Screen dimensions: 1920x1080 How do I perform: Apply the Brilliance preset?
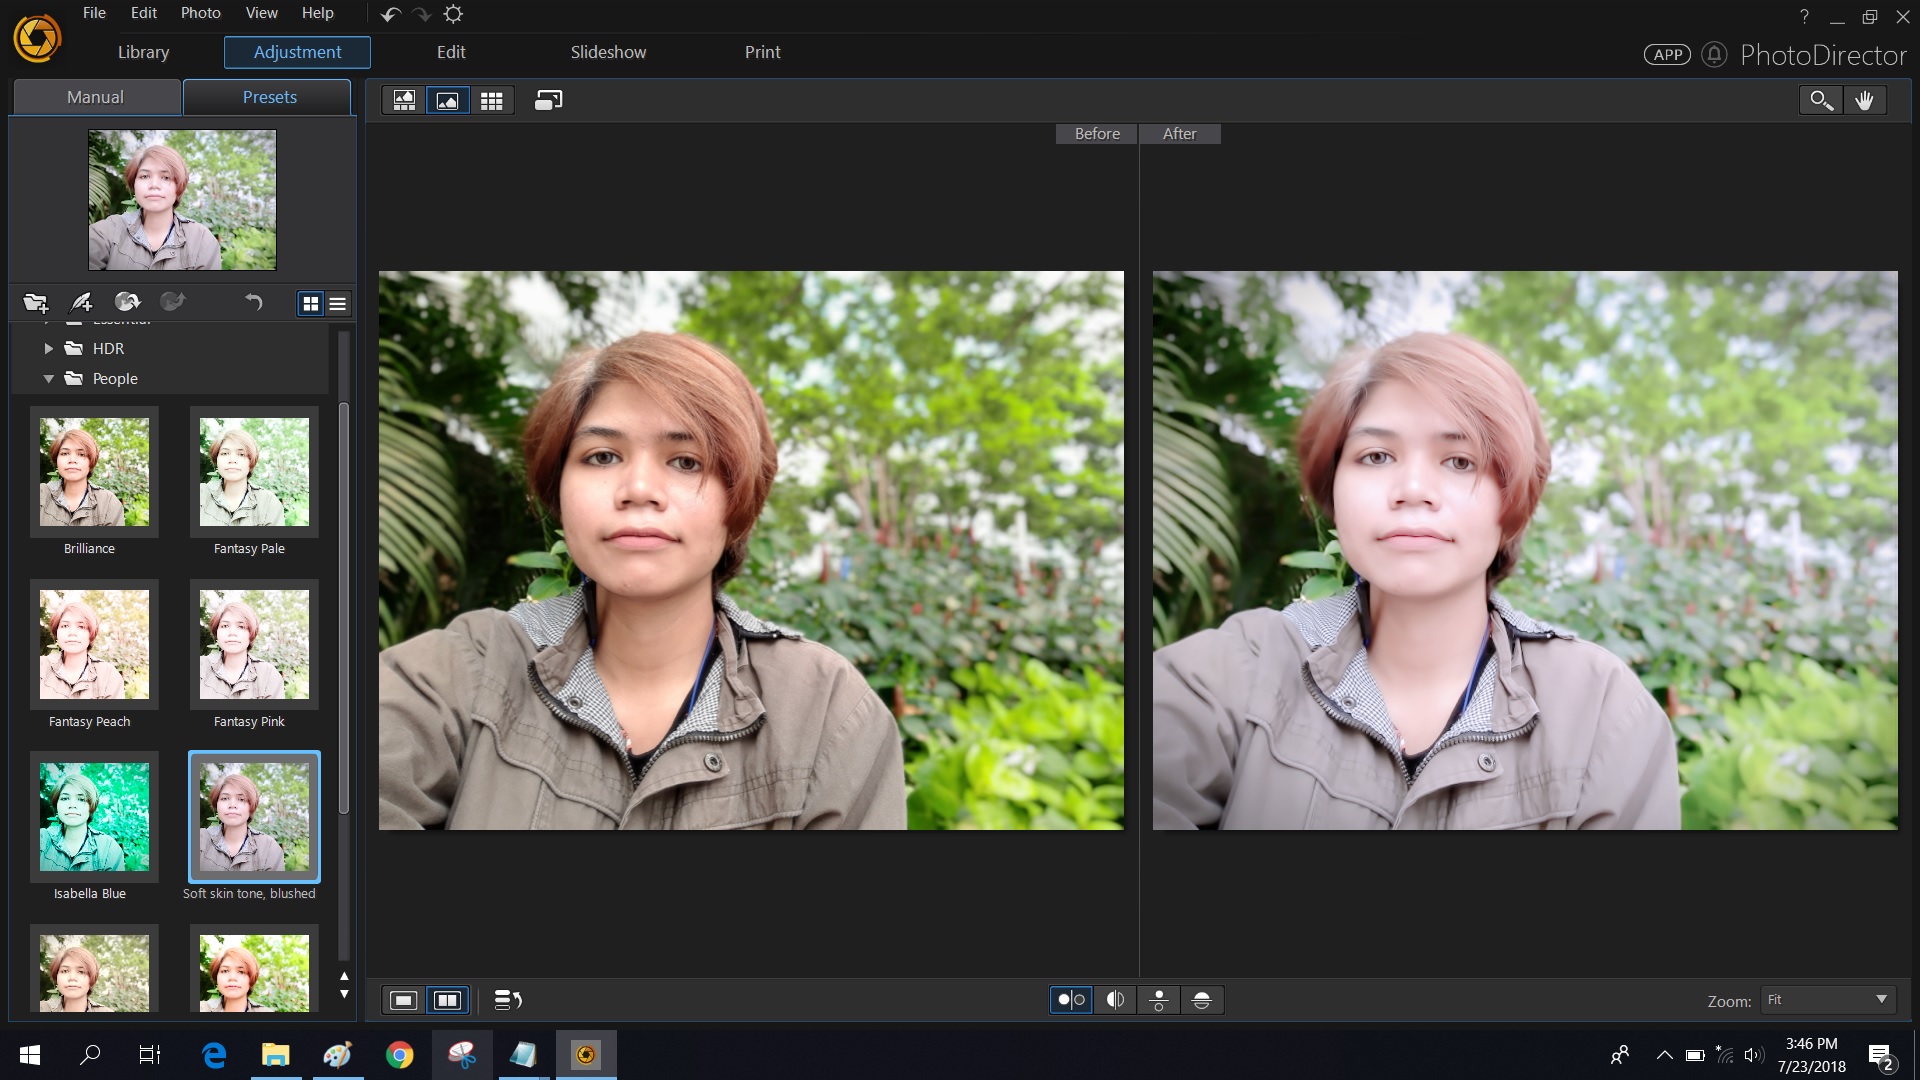(x=94, y=472)
